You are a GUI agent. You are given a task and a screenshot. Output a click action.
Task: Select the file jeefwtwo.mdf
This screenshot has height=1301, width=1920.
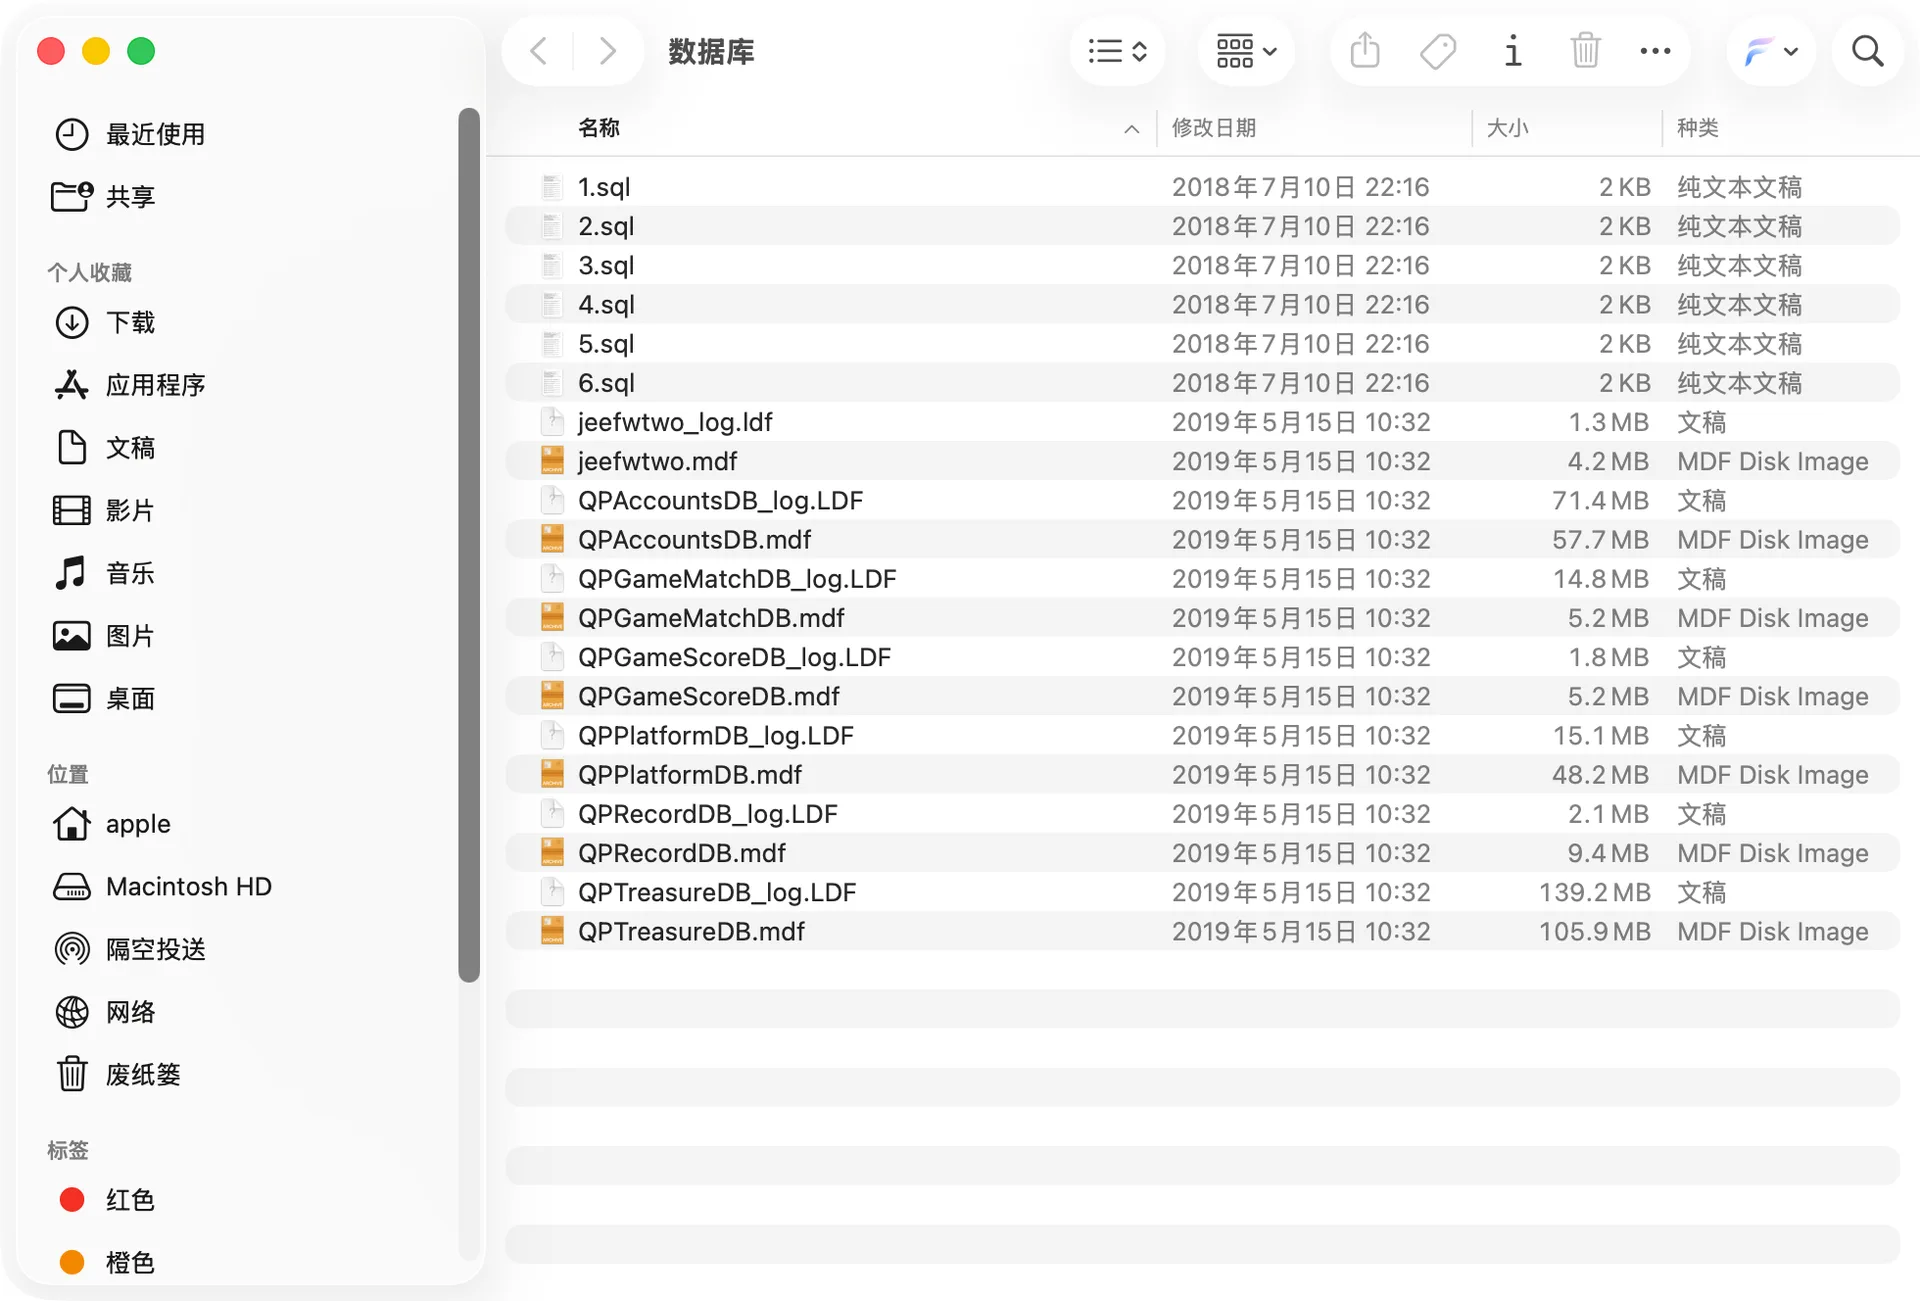pyautogui.click(x=1202, y=461)
